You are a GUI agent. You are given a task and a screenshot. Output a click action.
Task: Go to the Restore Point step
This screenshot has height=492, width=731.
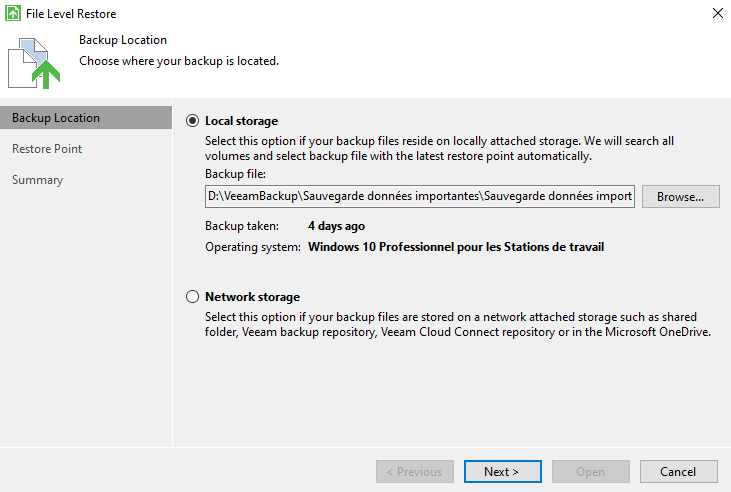pos(47,149)
